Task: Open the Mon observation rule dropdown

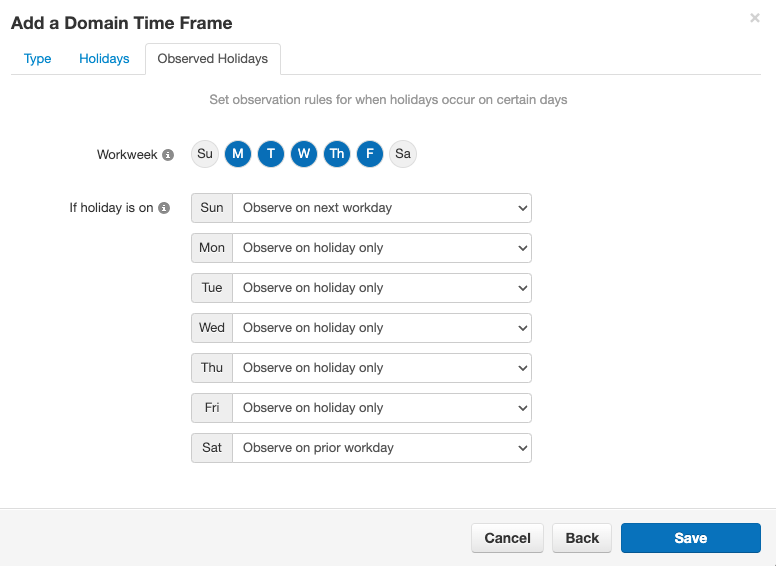Action: coord(382,248)
